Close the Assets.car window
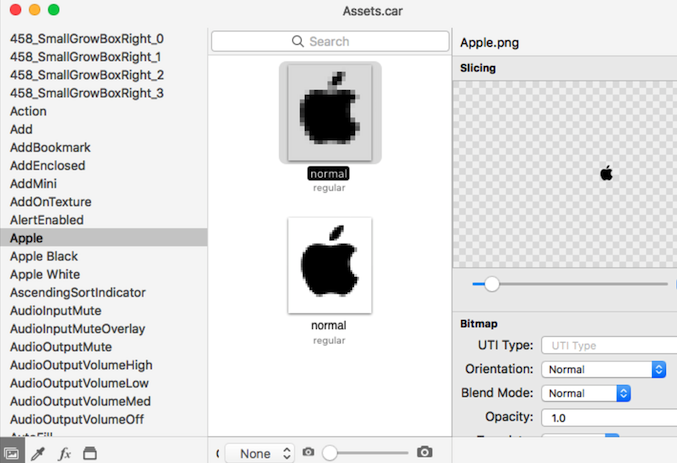 point(16,10)
